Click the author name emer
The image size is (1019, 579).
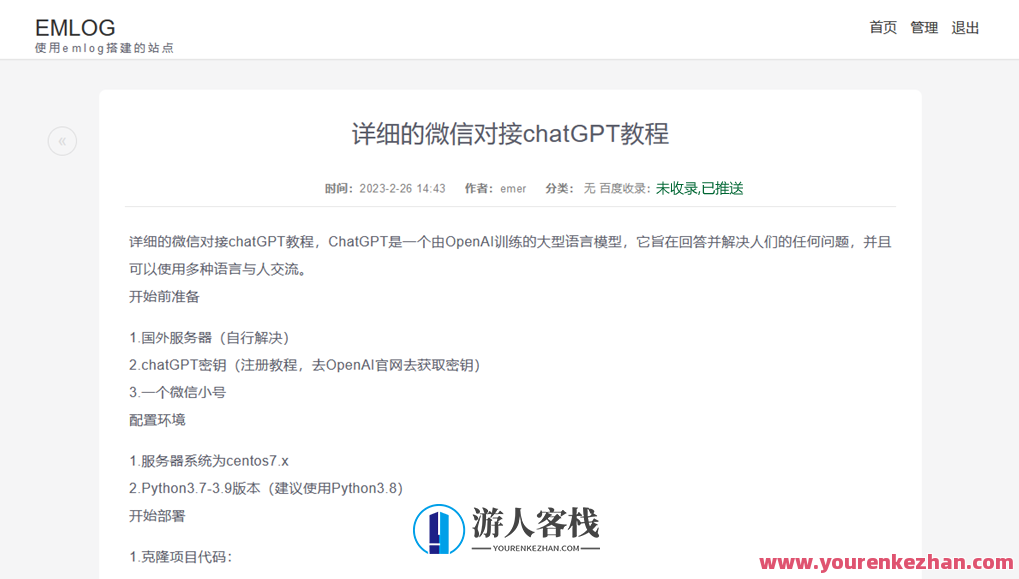point(513,188)
